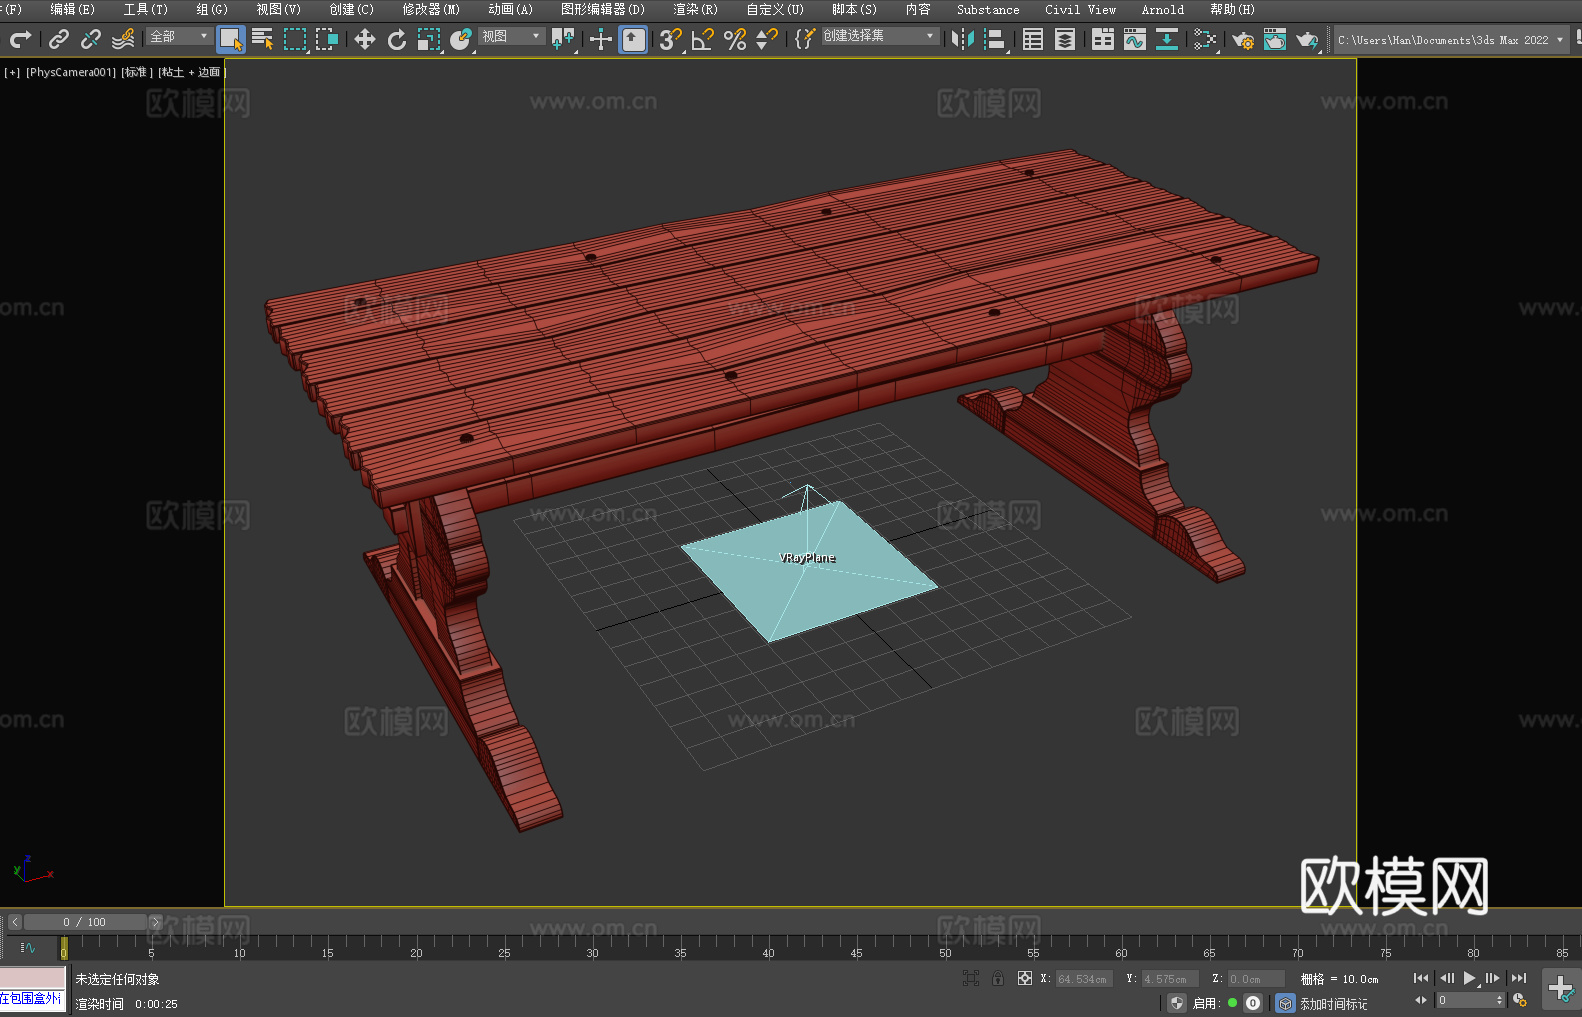Select the Link tool (chain icon)

(59, 39)
